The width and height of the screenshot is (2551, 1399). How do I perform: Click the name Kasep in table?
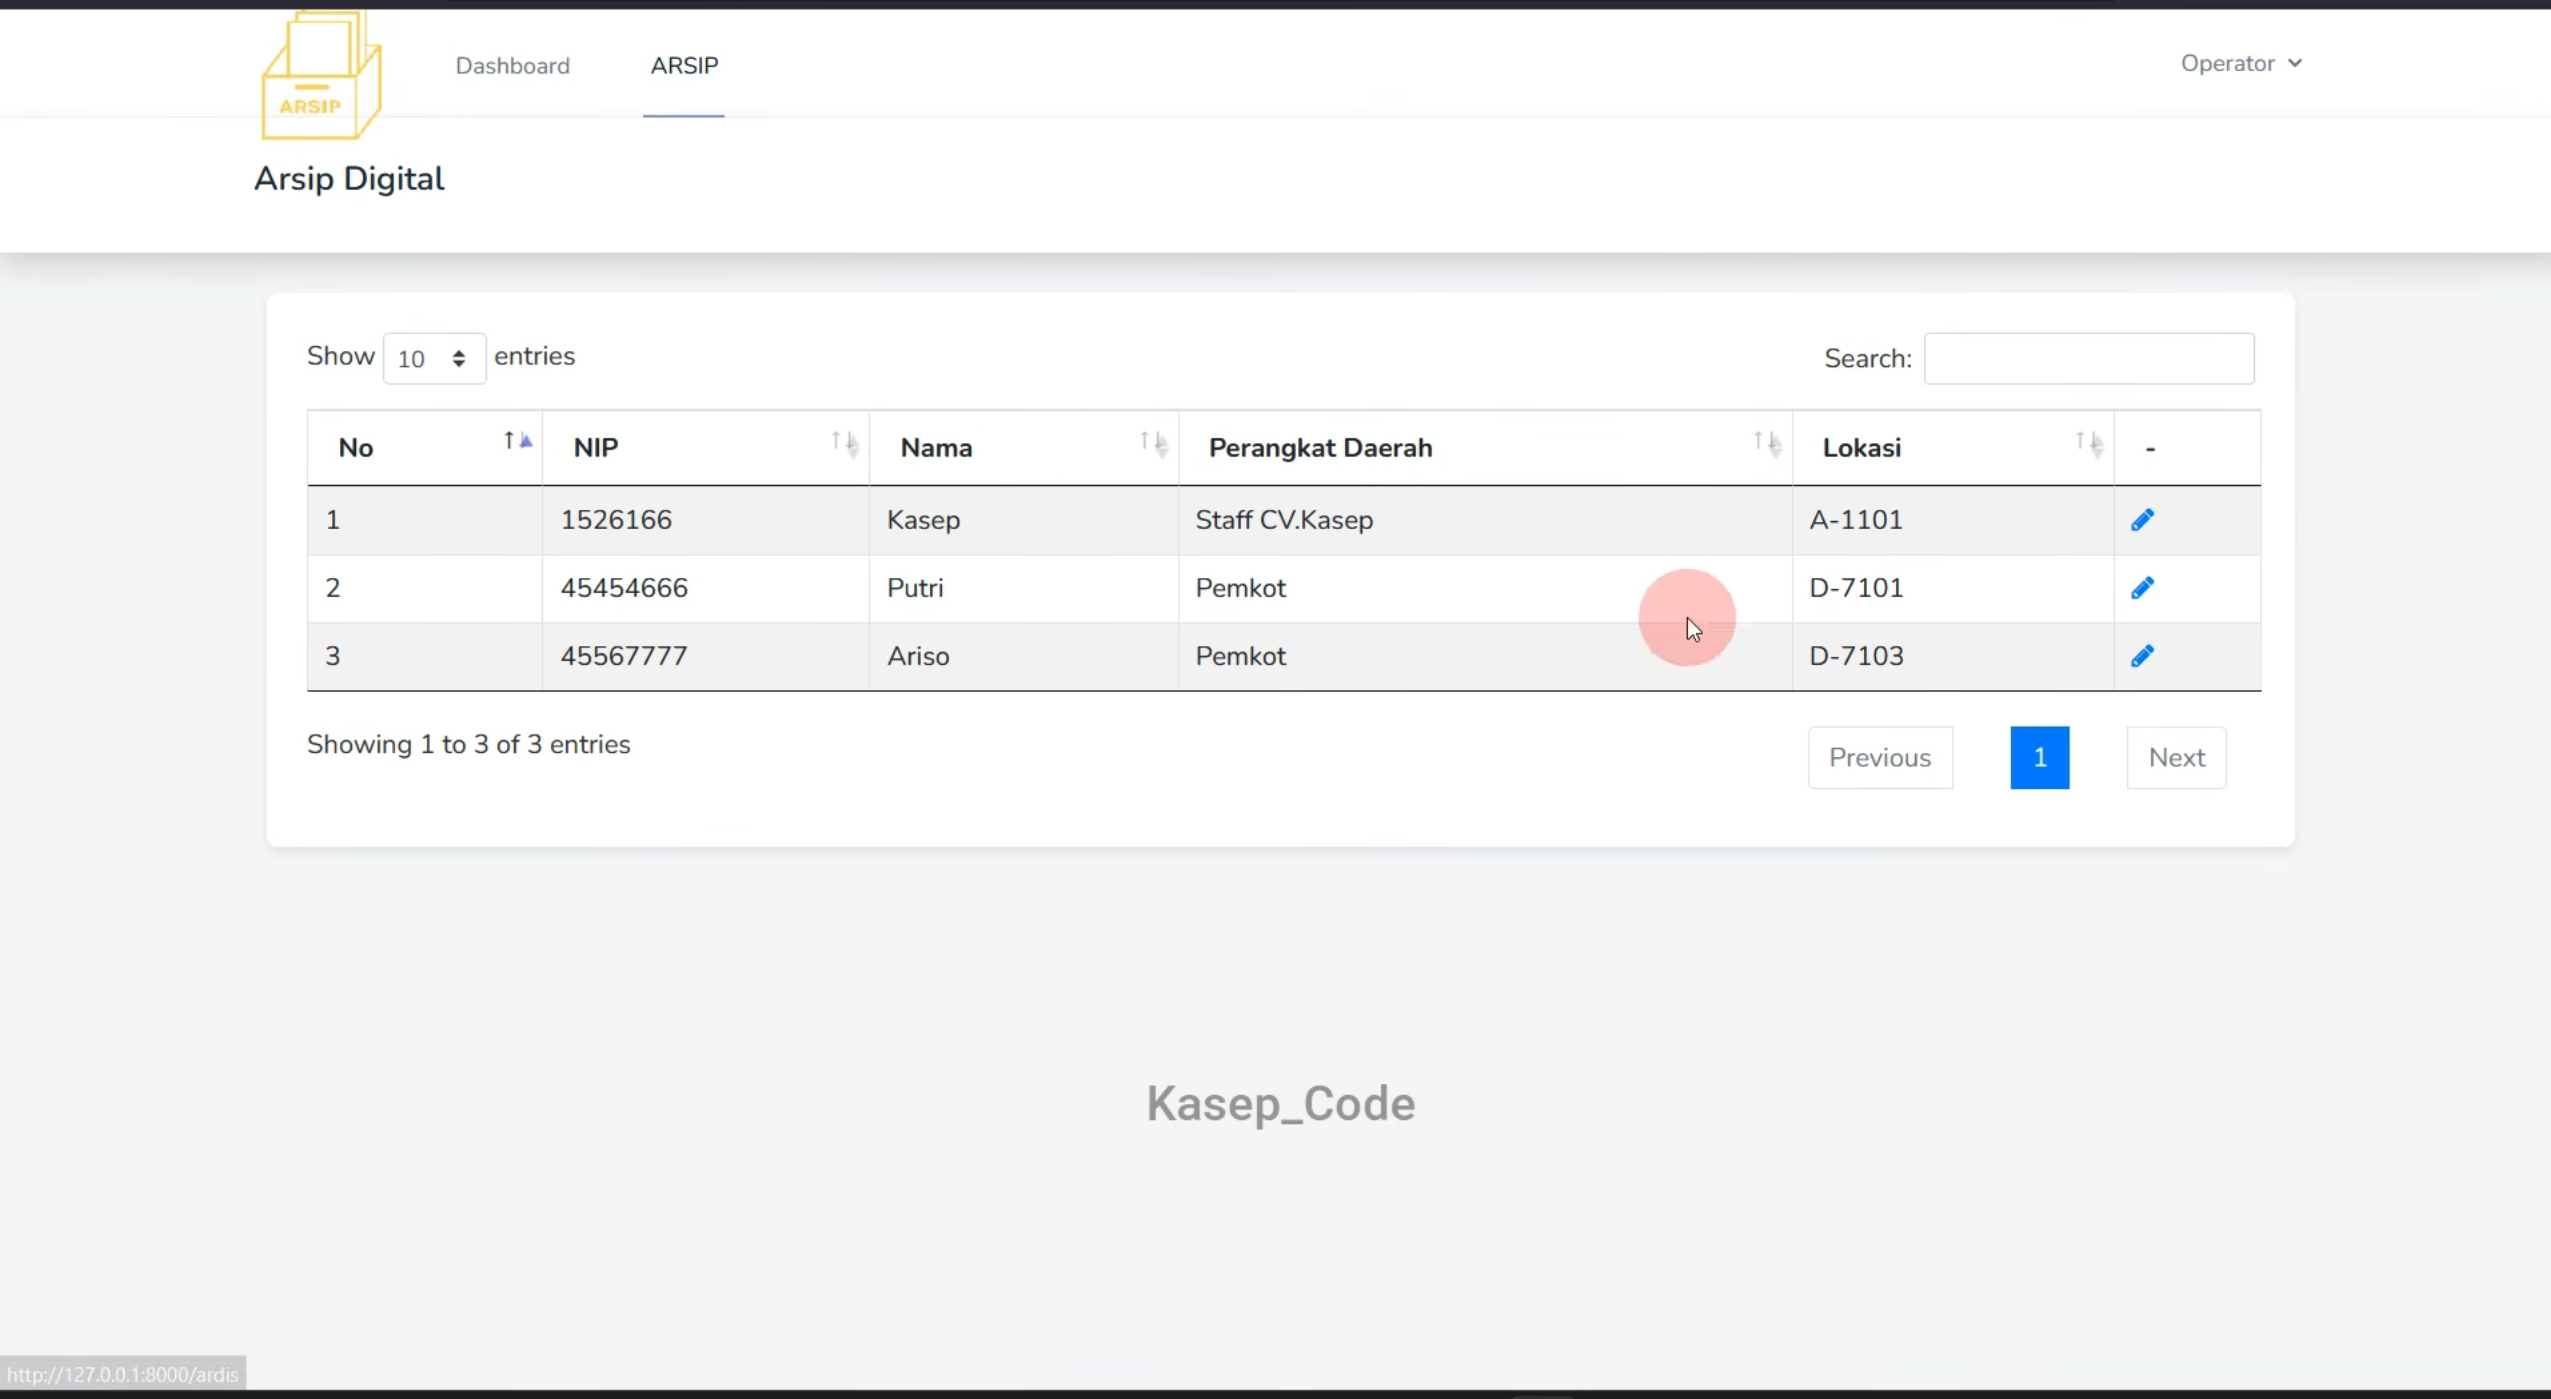923,520
